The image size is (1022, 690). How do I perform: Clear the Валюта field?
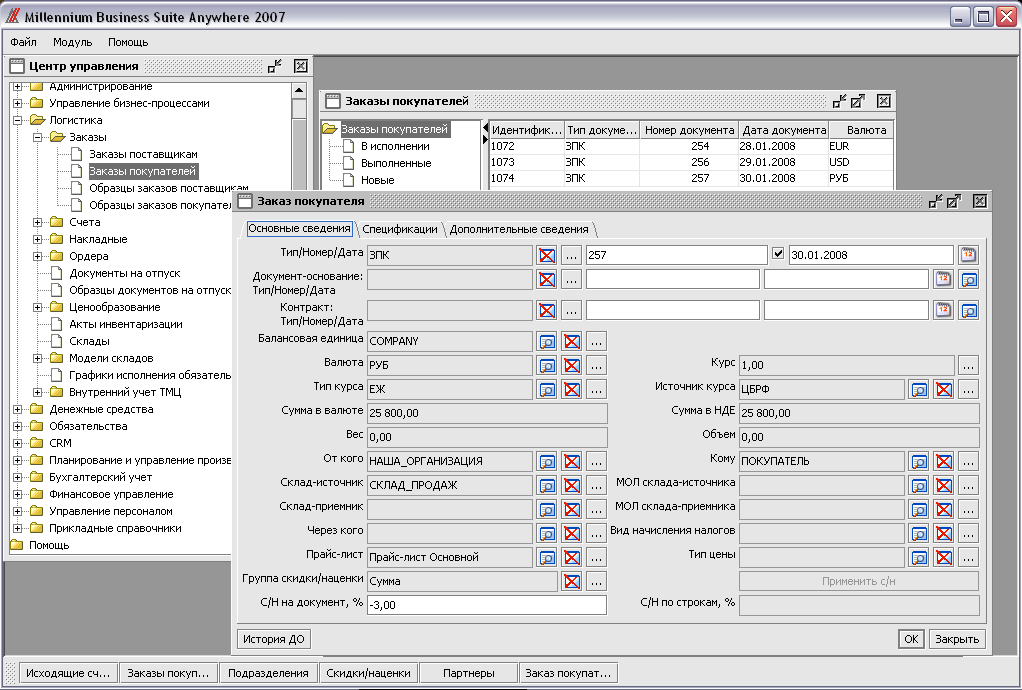(572, 366)
